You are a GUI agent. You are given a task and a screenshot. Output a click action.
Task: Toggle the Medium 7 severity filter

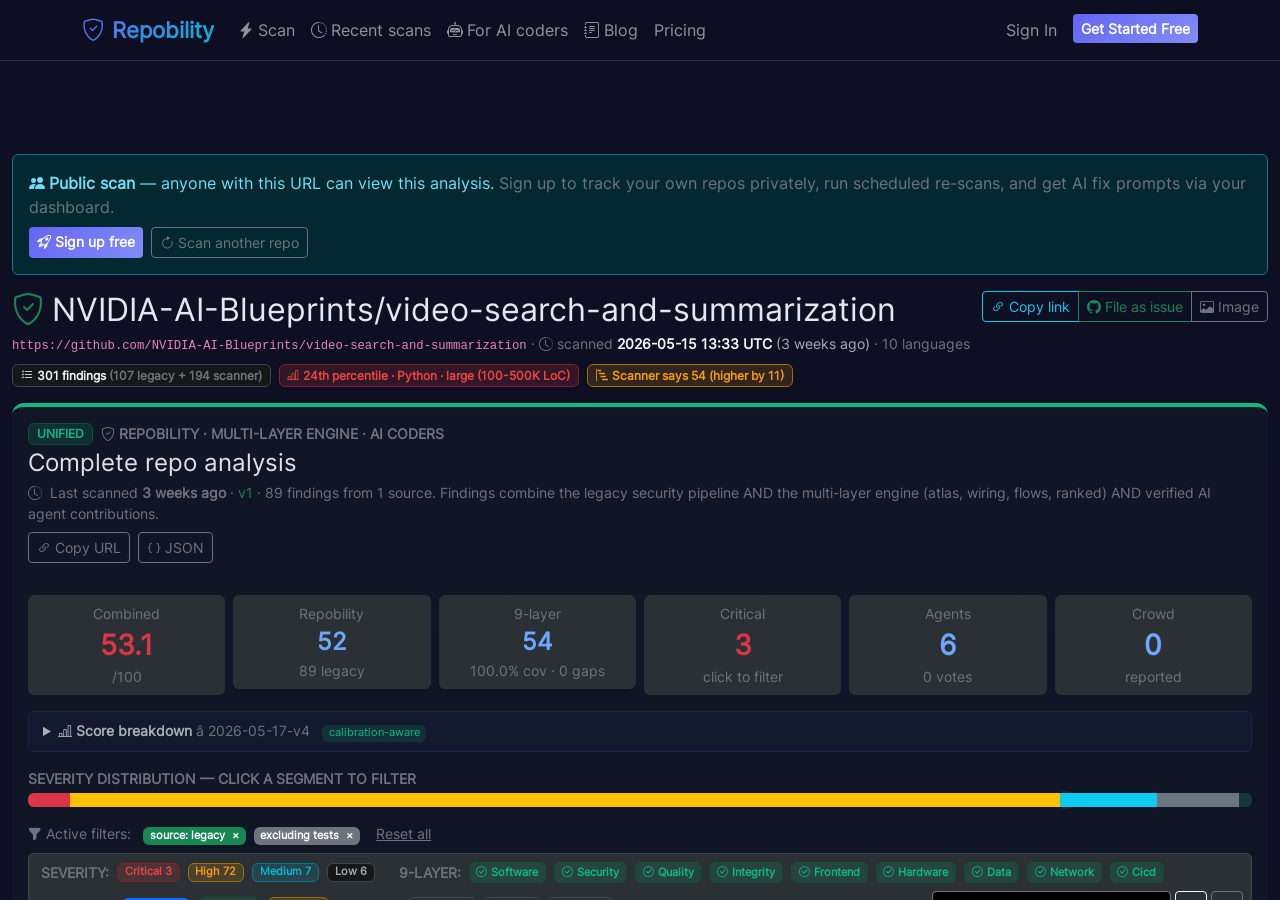(x=285, y=872)
